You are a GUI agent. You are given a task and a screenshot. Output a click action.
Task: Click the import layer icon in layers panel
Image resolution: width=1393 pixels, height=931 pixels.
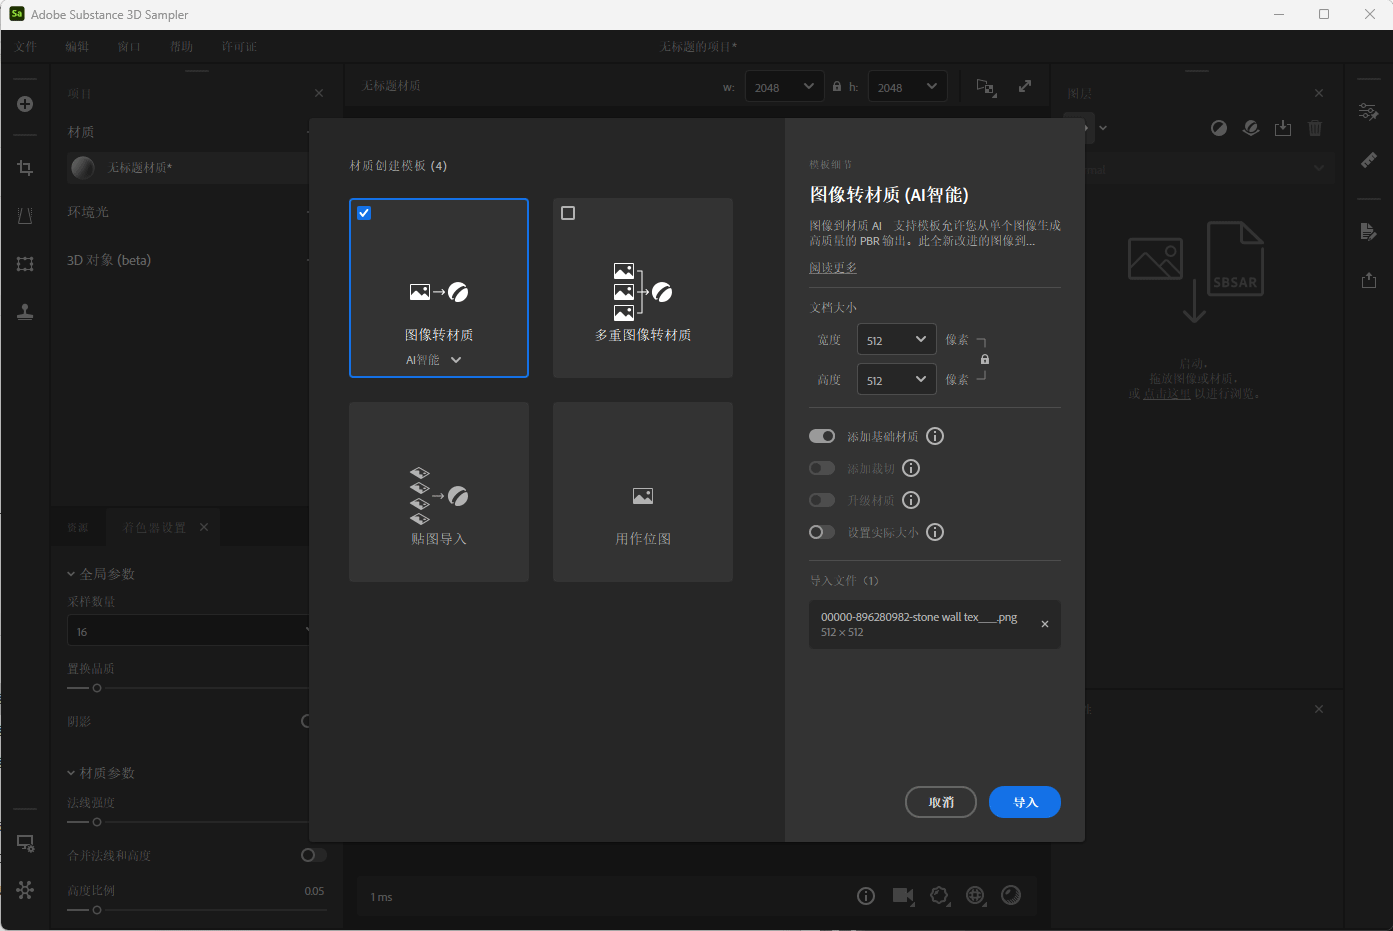[1283, 128]
